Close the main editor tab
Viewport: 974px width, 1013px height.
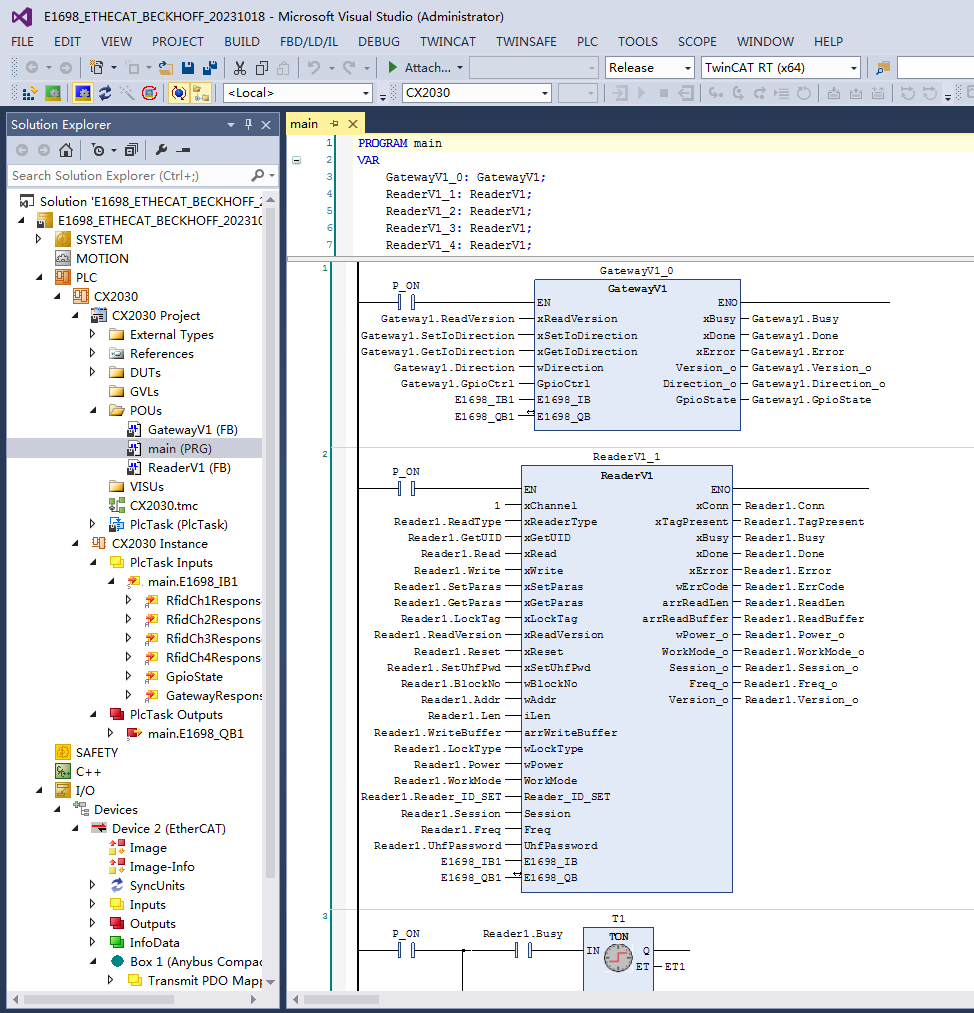click(352, 124)
